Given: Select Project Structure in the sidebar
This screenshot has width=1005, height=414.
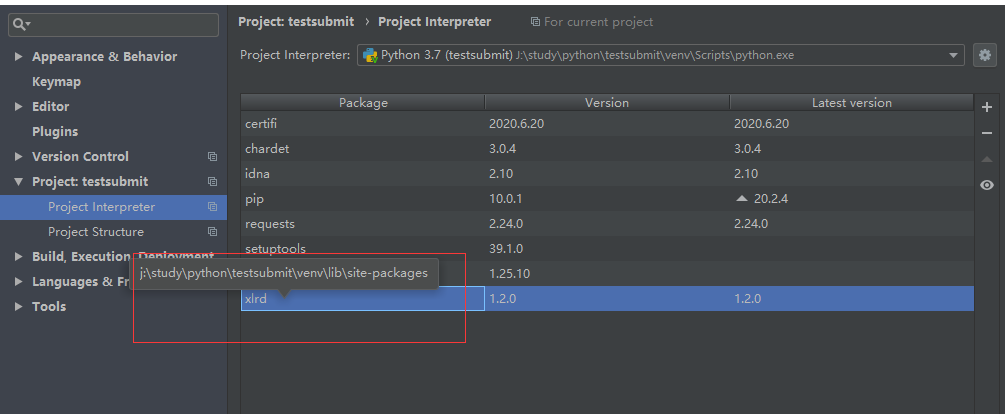Looking at the screenshot, I should [x=96, y=232].
